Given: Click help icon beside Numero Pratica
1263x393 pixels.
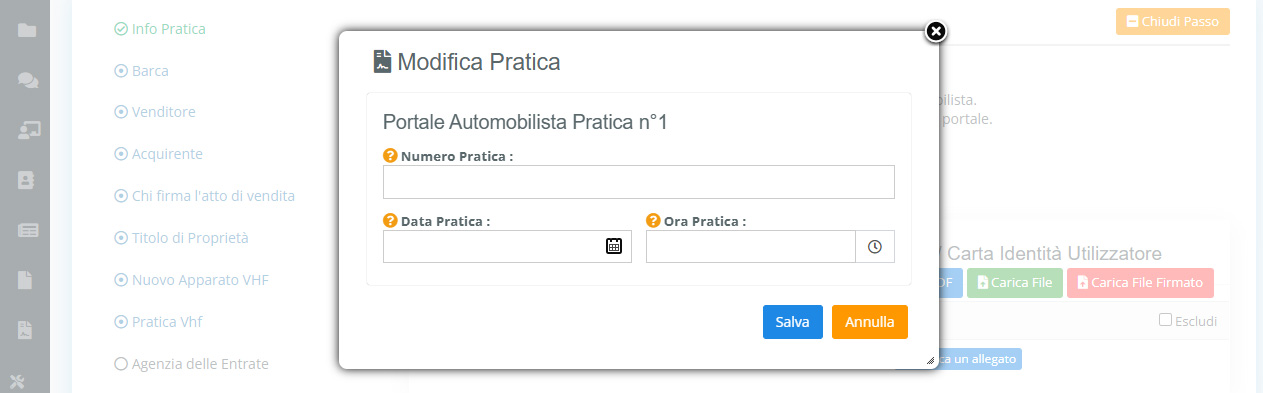Looking at the screenshot, I should 390,156.
